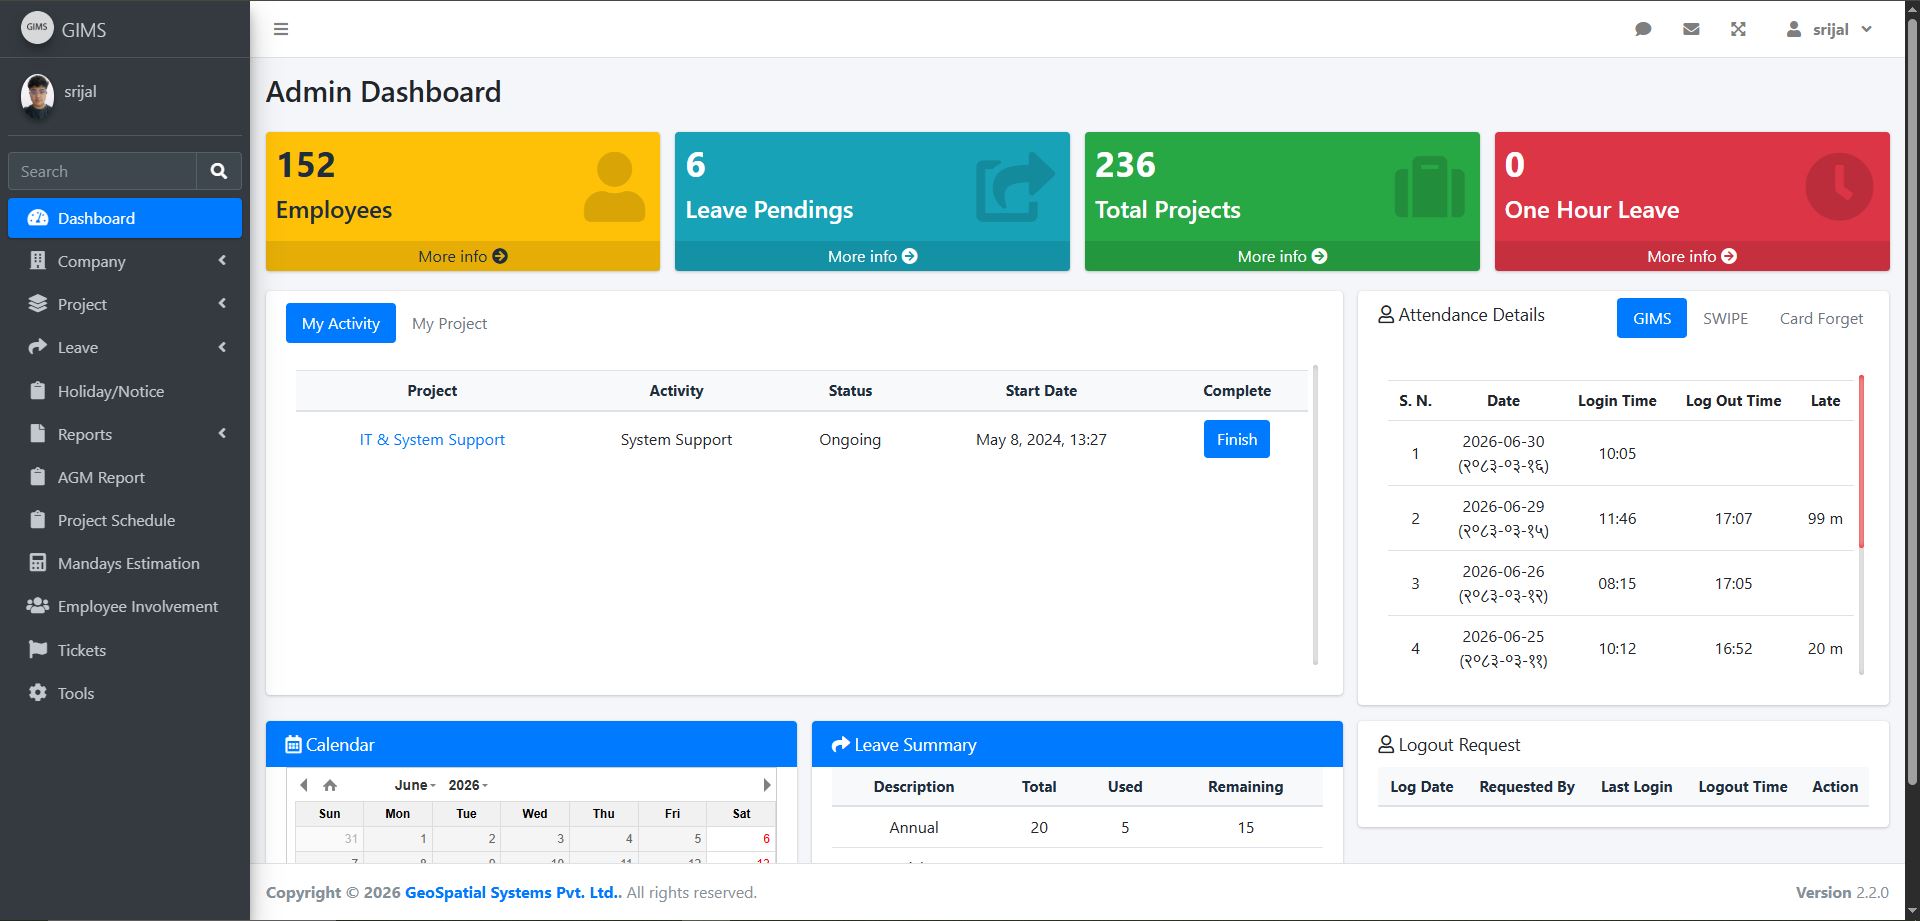1920x921 pixels.
Task: Open the srijal user dropdown
Action: click(1830, 29)
